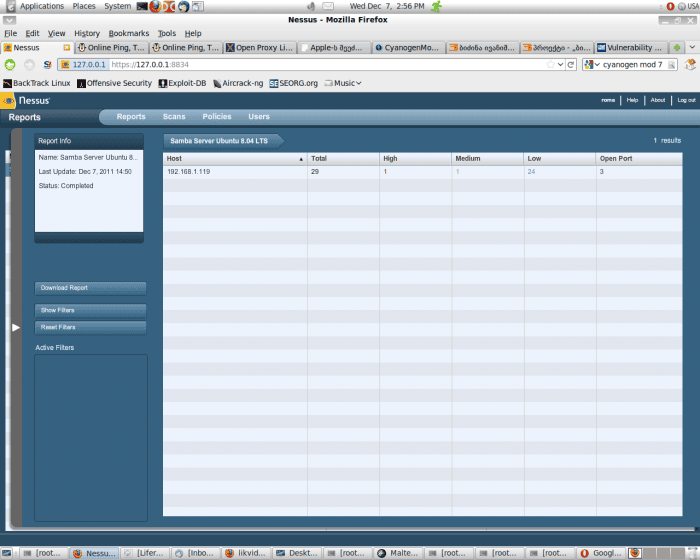This screenshot has width=700, height=560.
Task: Switch to the Malte... taskbar window
Action: [x=399, y=553]
